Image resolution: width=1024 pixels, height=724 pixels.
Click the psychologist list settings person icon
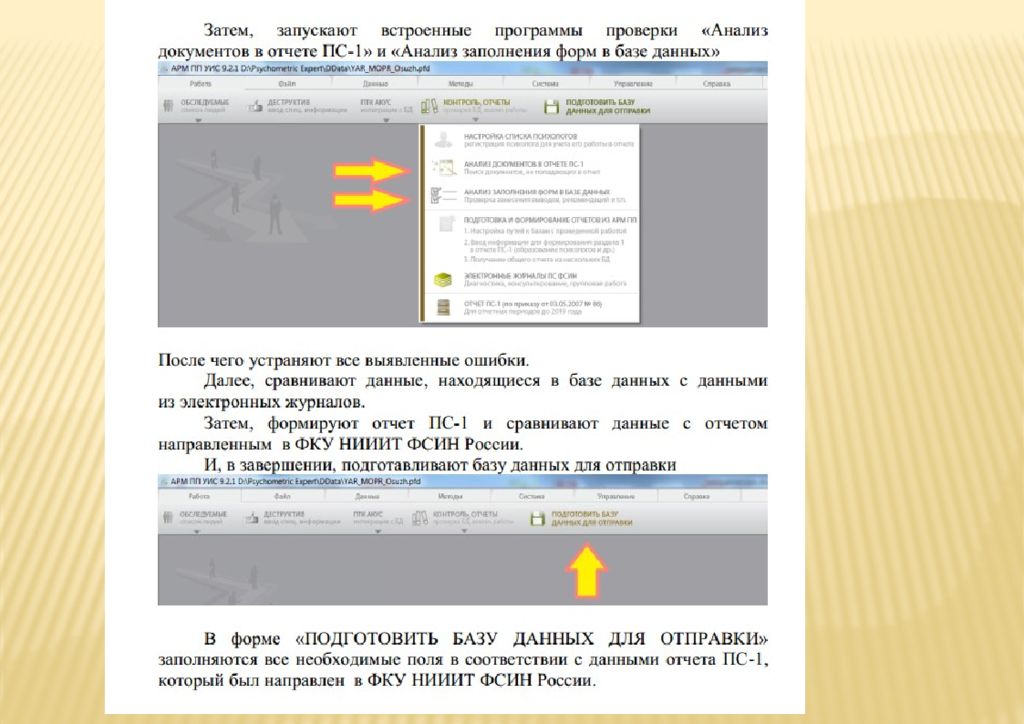[x=442, y=141]
